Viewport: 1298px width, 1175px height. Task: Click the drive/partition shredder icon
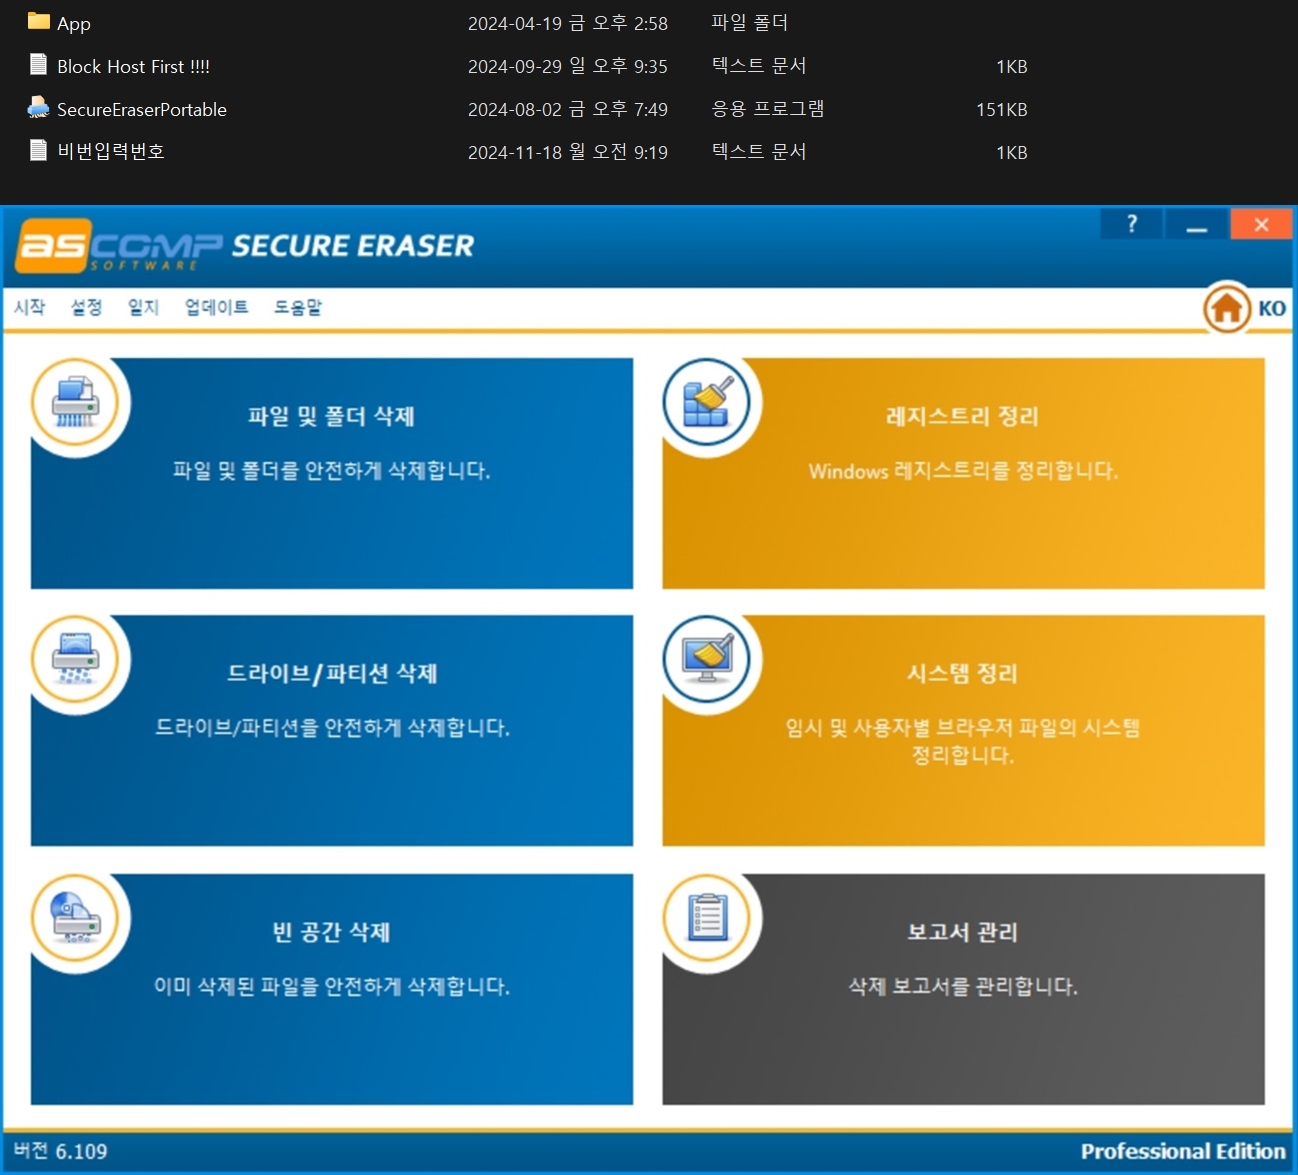pyautogui.click(x=75, y=659)
